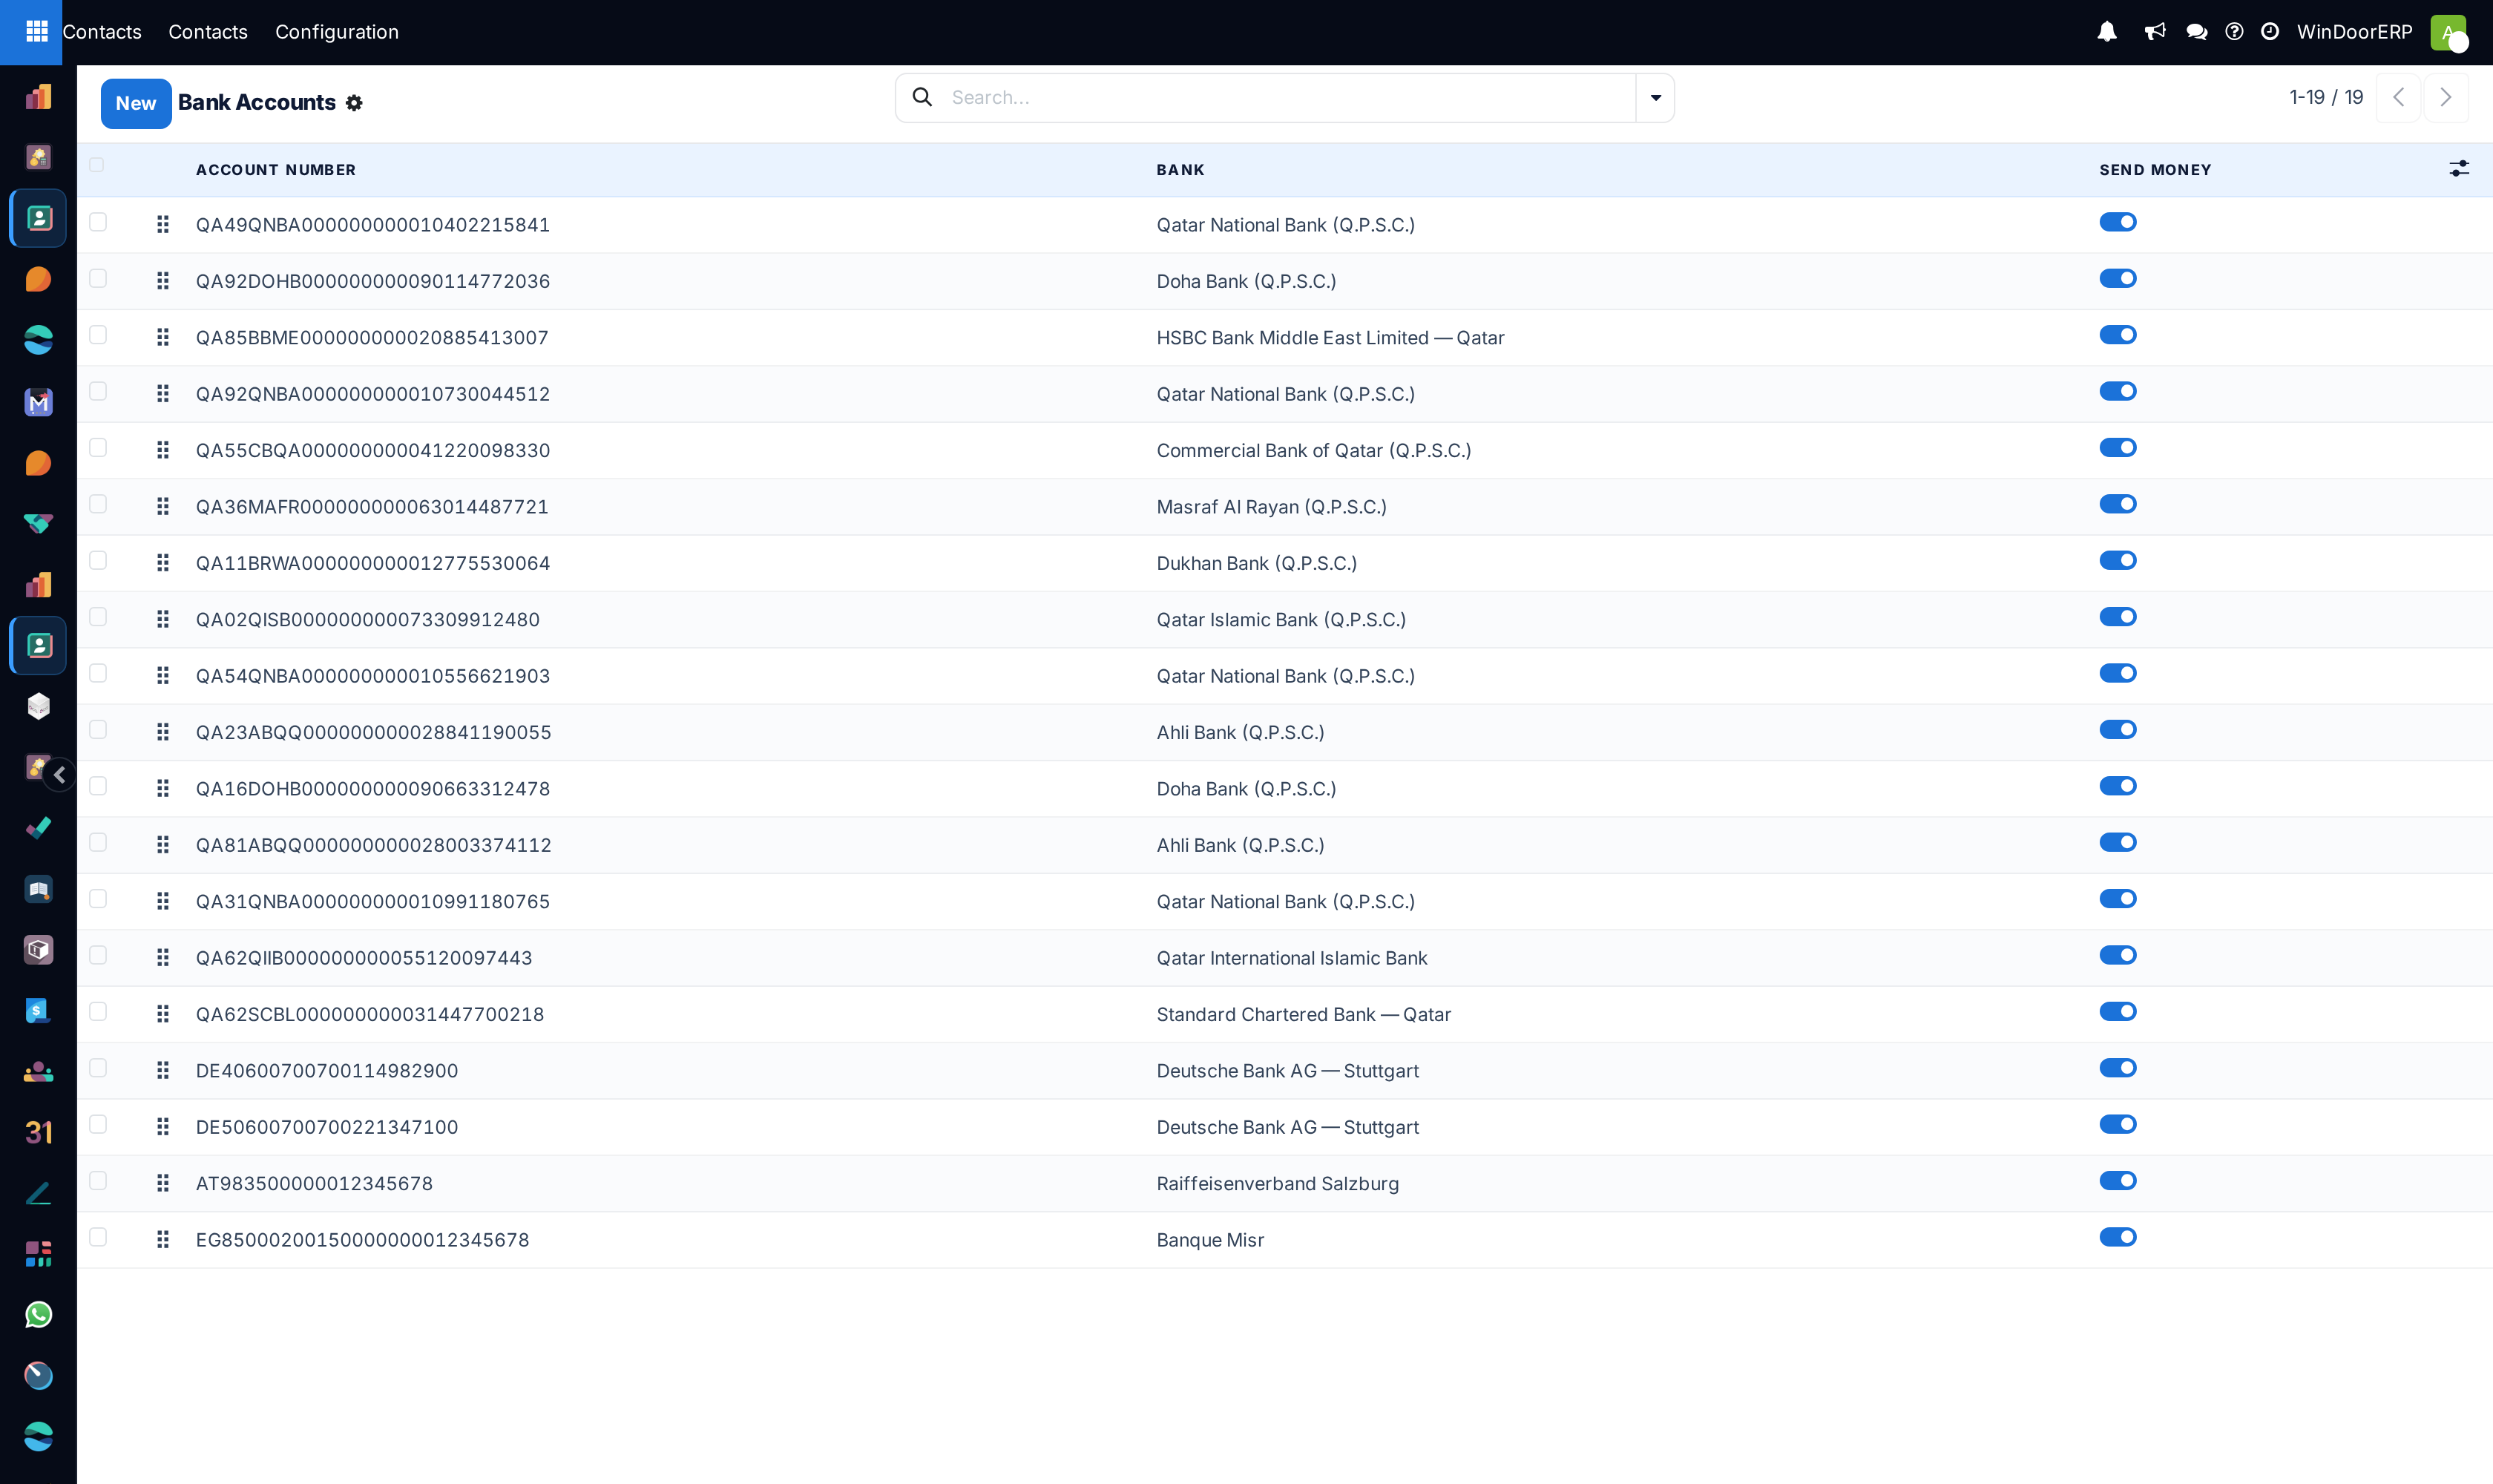This screenshot has width=2493, height=1484.
Task: Click bank cell of DE50600700700221347100 row
Action: point(1287,1127)
